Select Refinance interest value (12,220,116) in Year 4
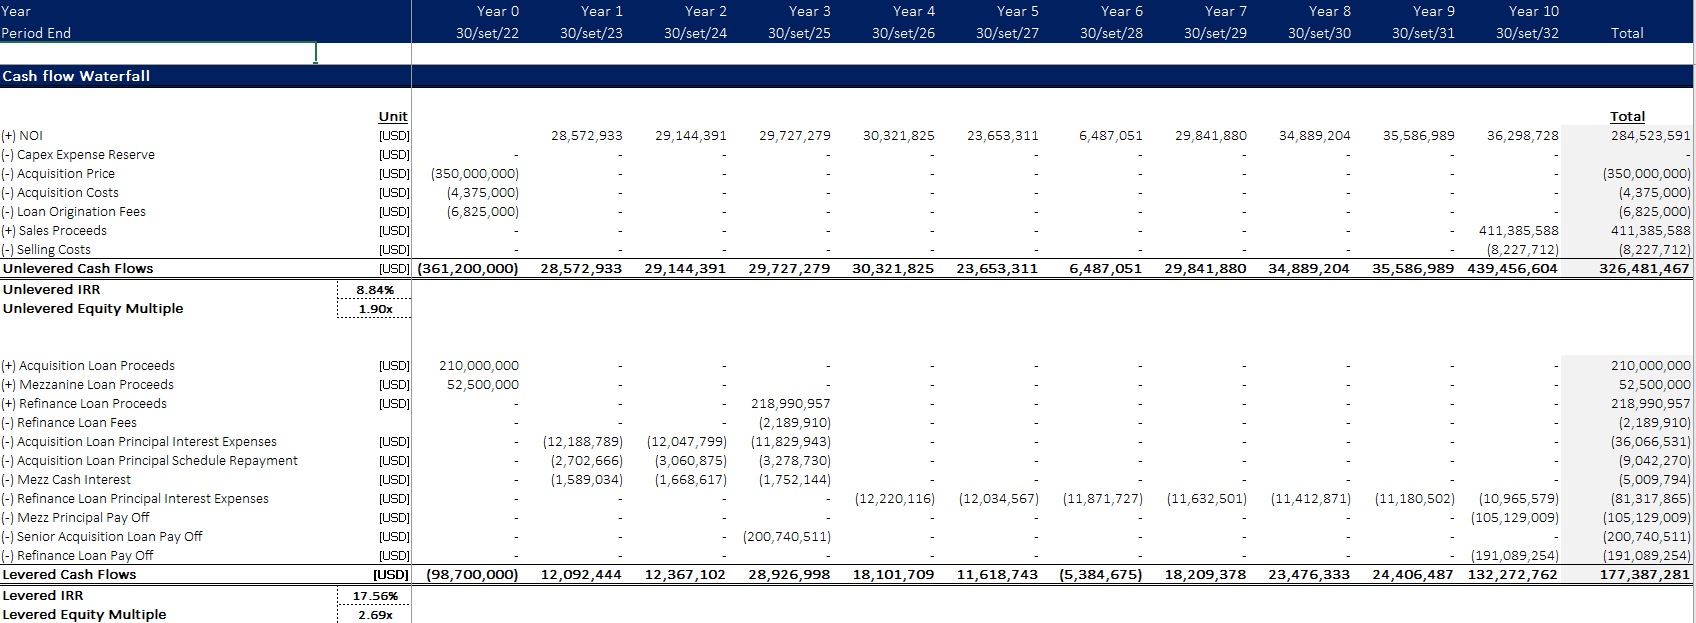Viewport: 1696px width, 623px height. pyautogui.click(x=895, y=499)
